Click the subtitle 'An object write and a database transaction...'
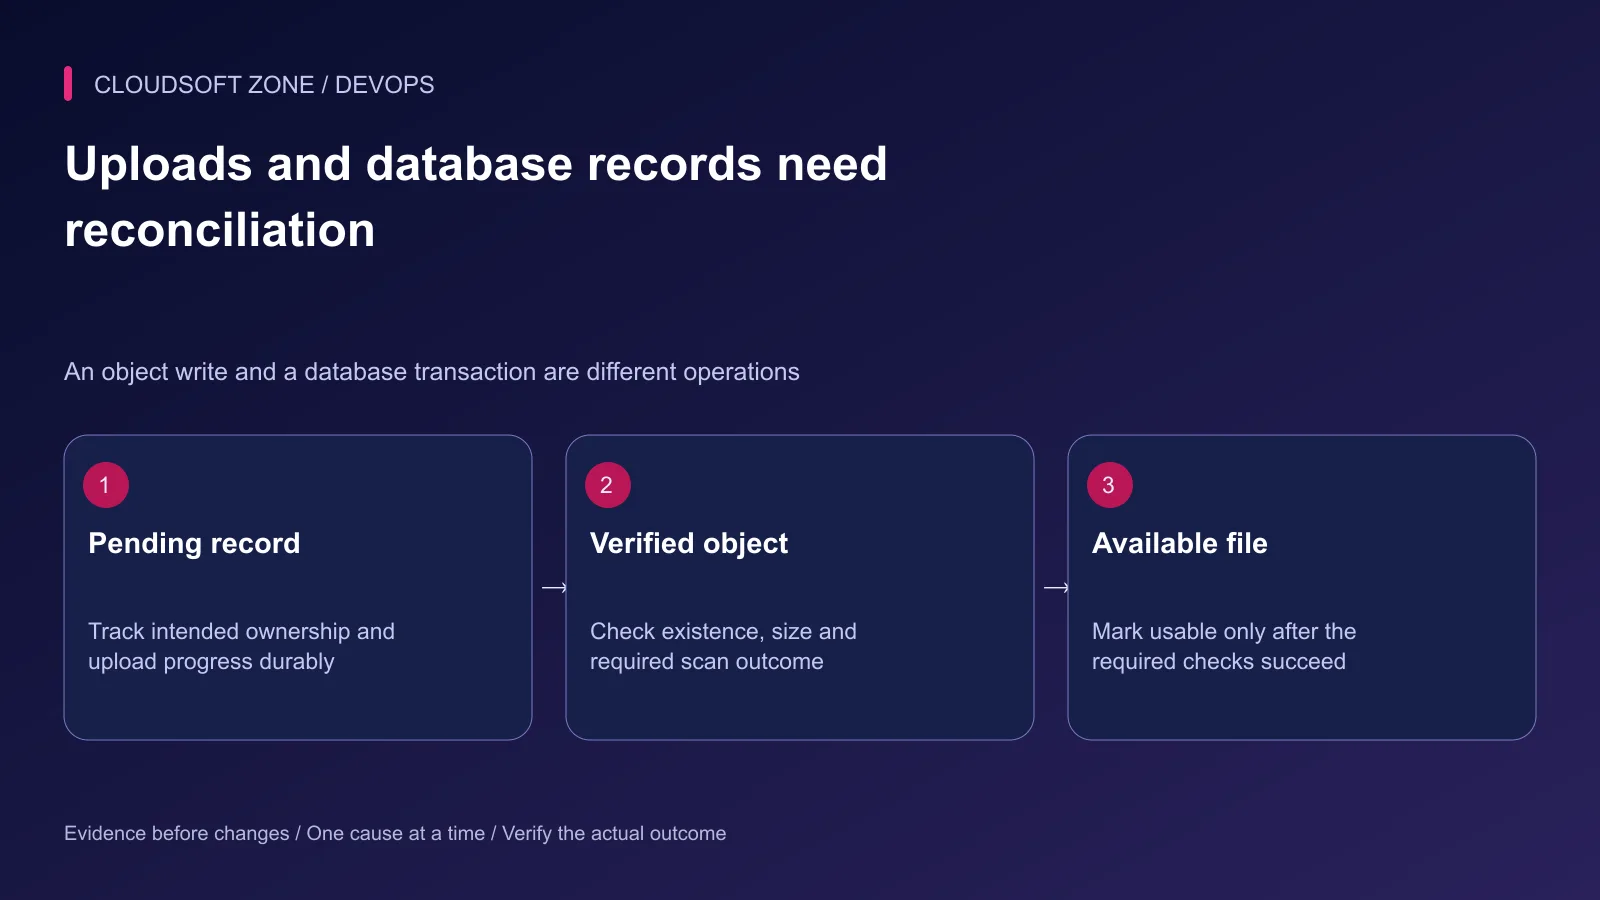Viewport: 1600px width, 900px height. click(432, 372)
